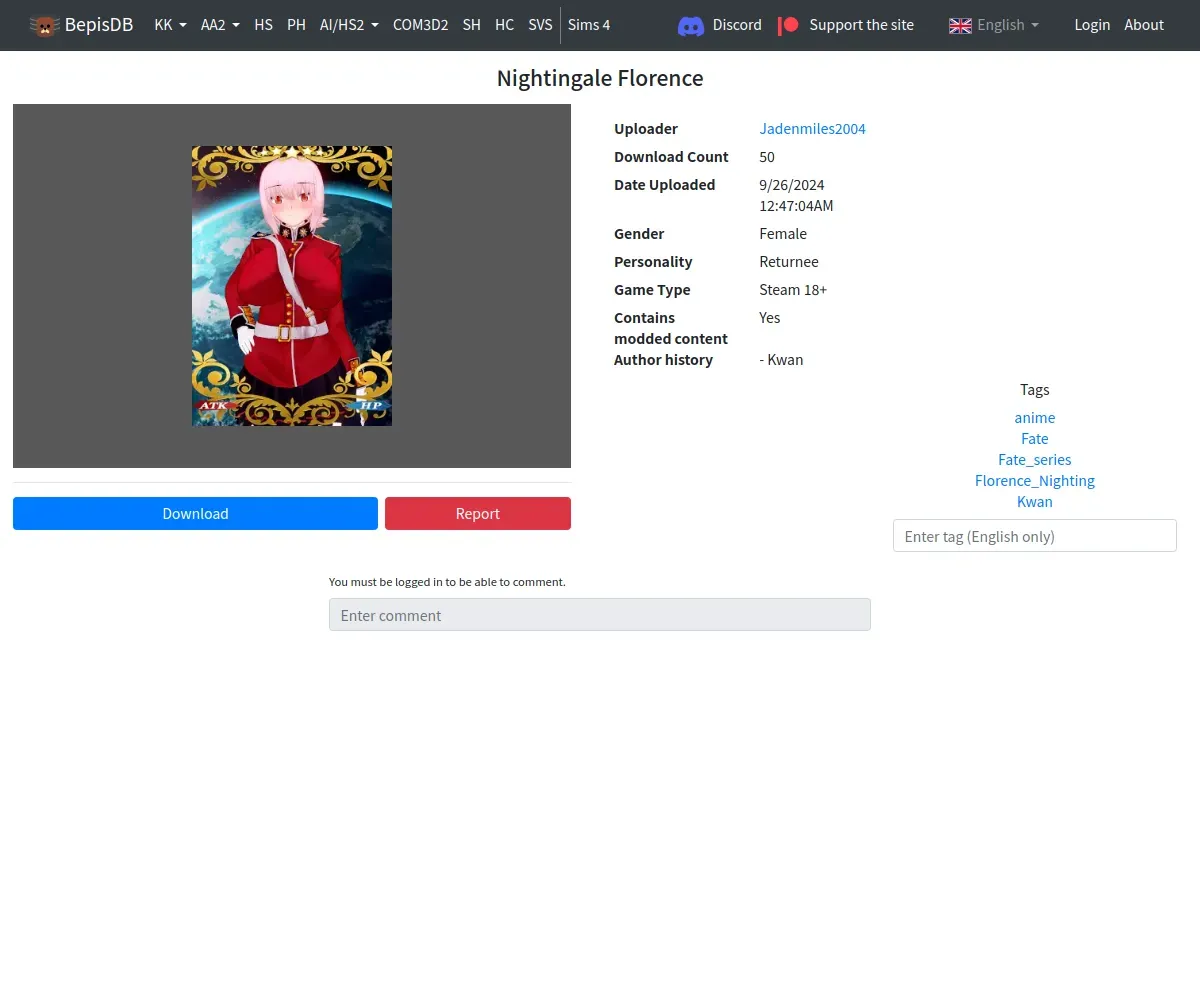The height and width of the screenshot is (1000, 1200).
Task: Click the Nightingale Florence card image
Action: click(292, 286)
